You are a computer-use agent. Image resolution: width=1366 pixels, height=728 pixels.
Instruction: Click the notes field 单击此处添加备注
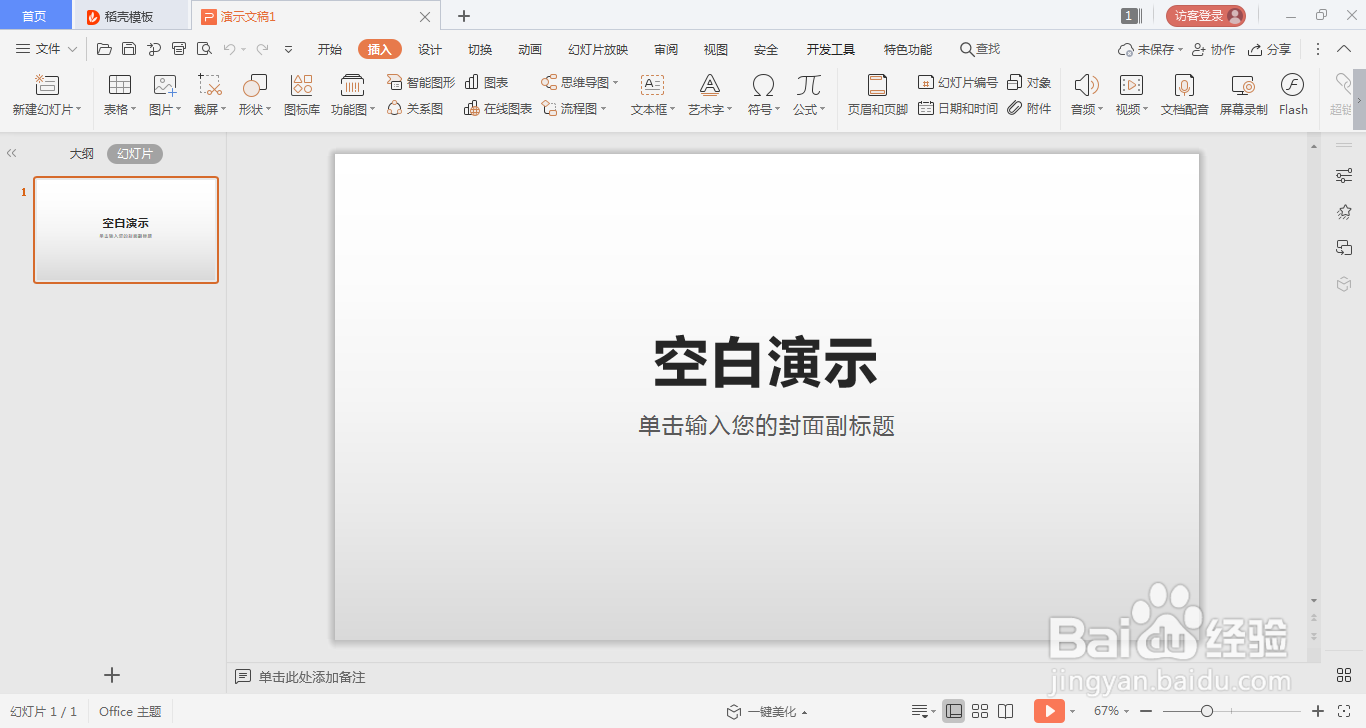coord(312,677)
